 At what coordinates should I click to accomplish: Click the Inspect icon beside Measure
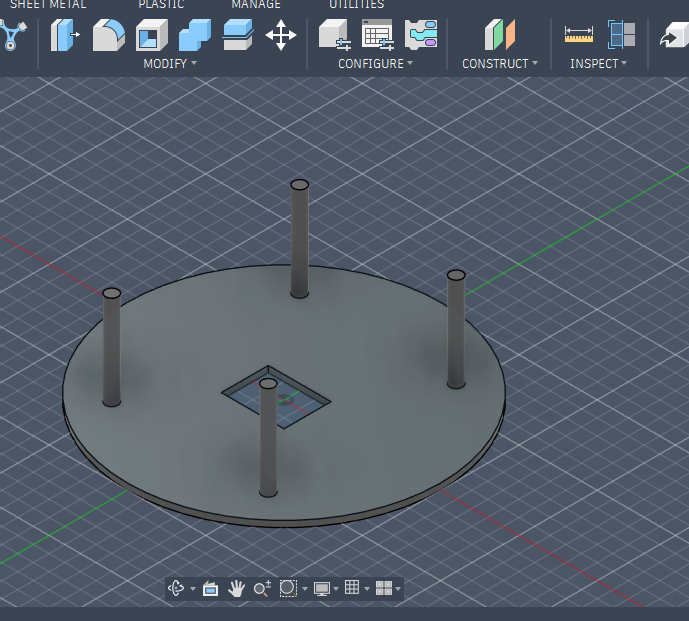622,35
